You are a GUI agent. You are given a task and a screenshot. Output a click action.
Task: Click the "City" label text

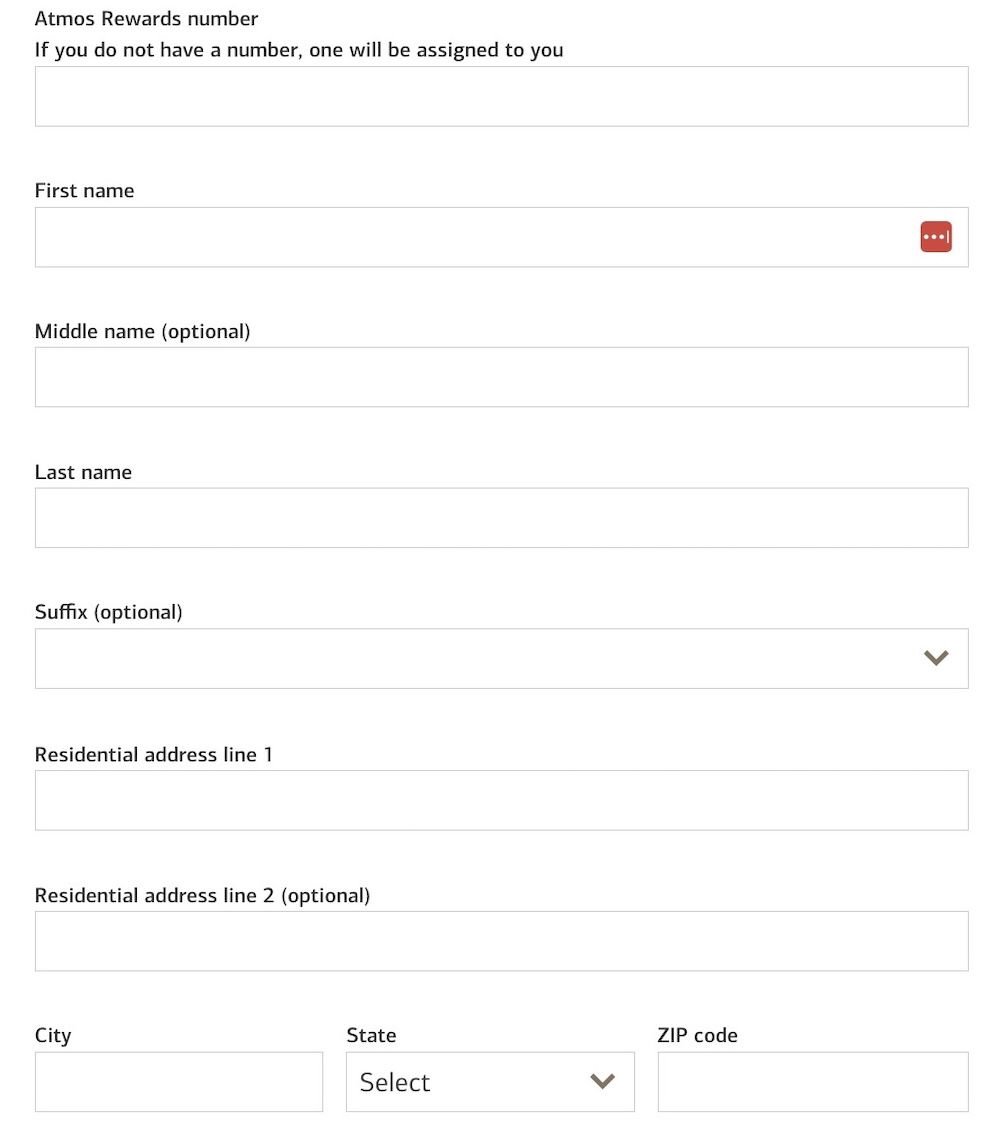tap(53, 1036)
